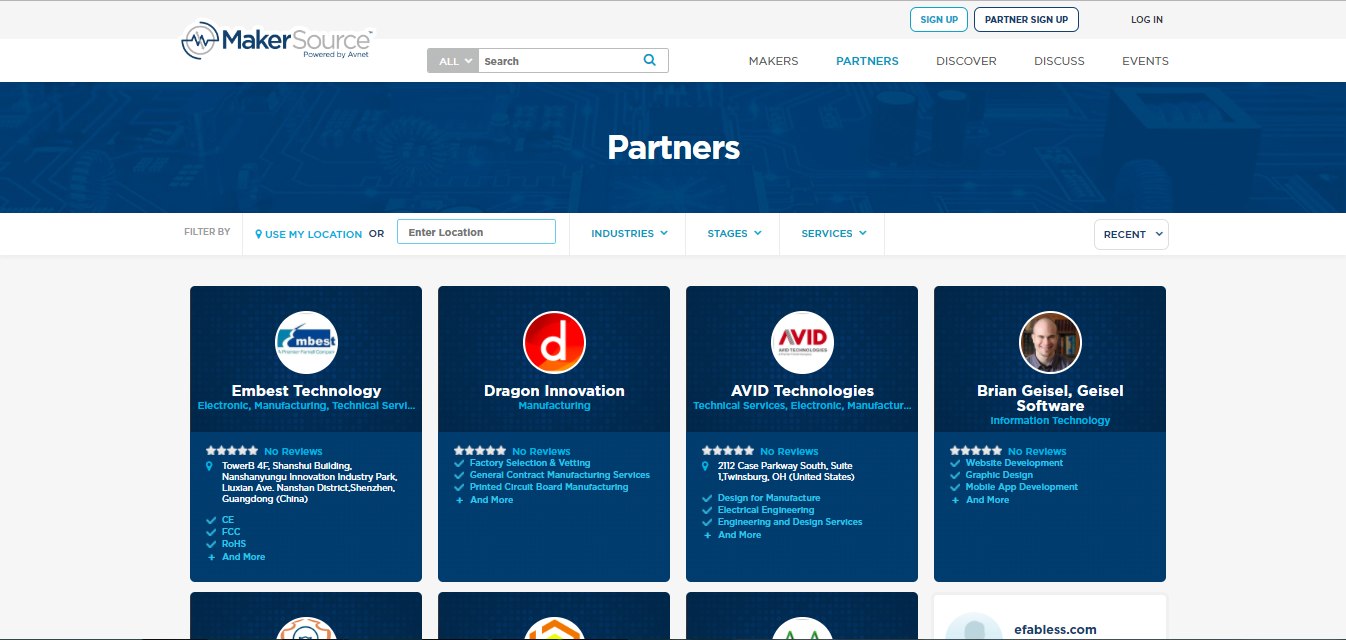This screenshot has height=640, width=1346.
Task: Open the Discover menu
Action: coord(966,61)
